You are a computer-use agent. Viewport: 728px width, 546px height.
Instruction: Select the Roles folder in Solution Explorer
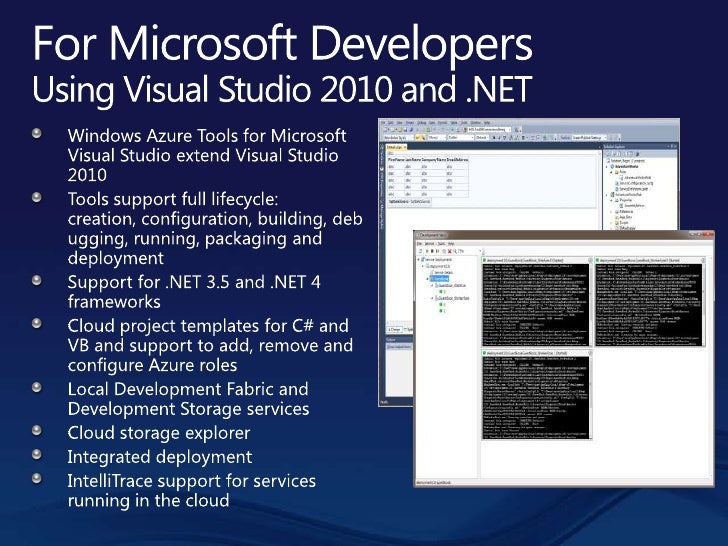pos(620,172)
